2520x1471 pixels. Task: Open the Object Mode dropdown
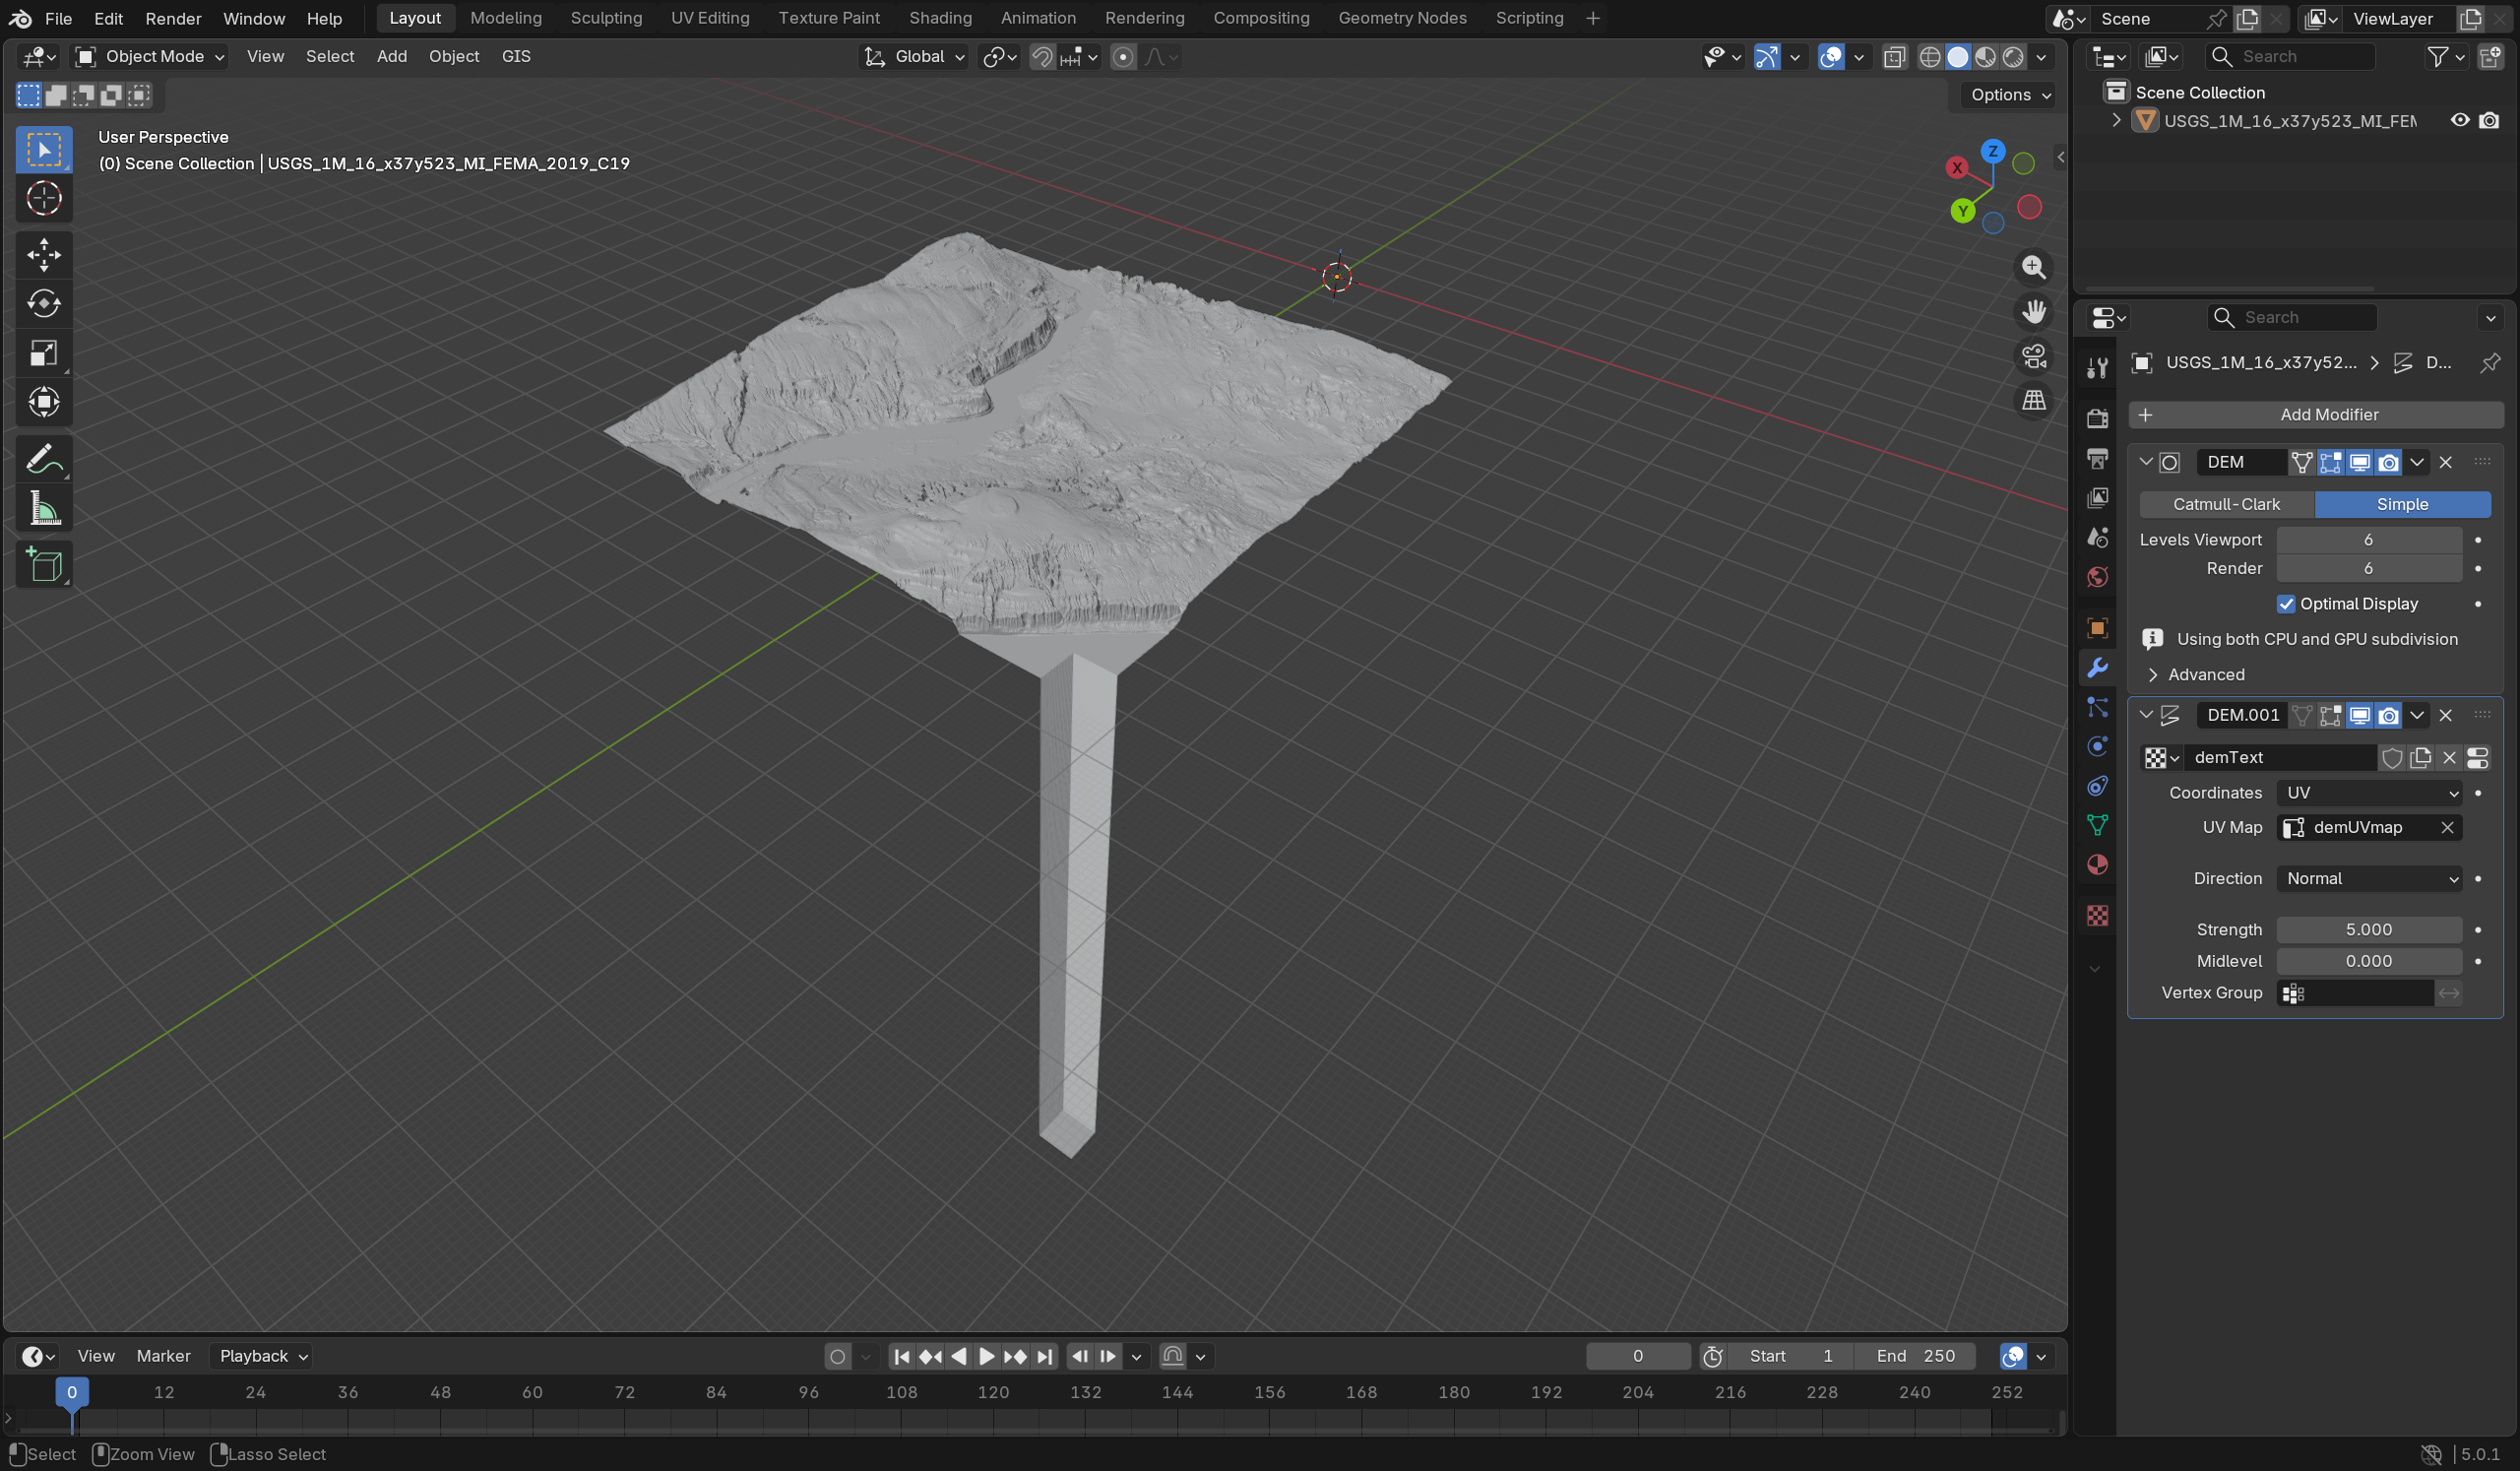click(x=152, y=57)
